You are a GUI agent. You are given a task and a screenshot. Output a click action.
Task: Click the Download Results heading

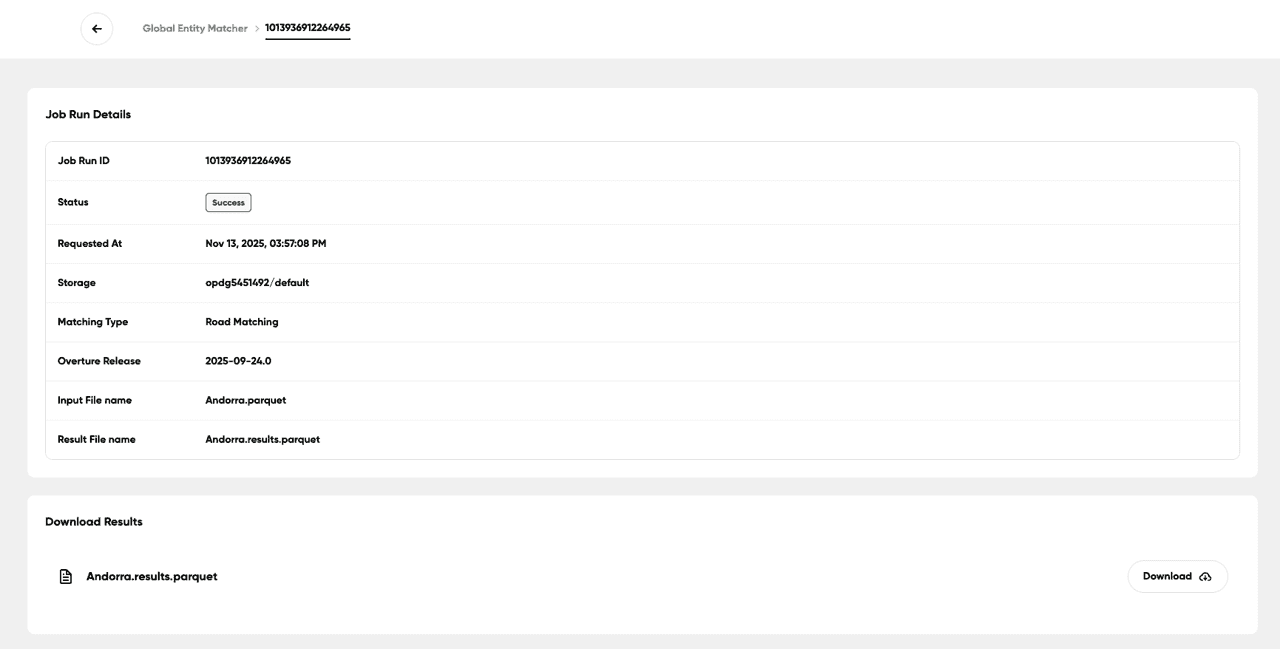coord(94,522)
